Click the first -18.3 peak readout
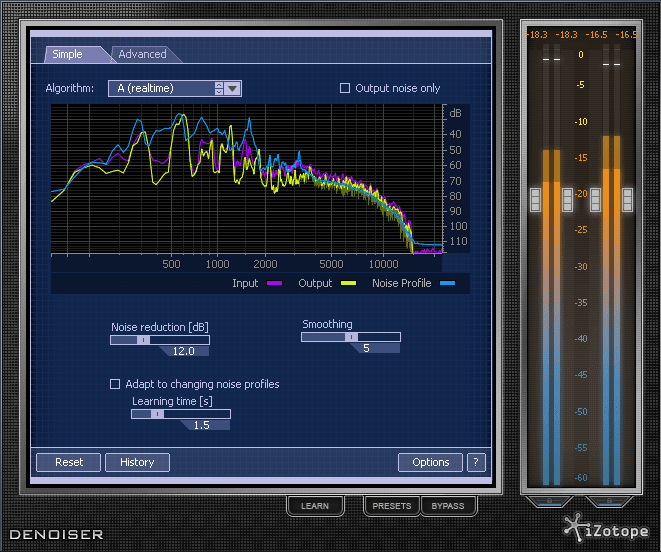Image resolution: width=661 pixels, height=552 pixels. pyautogui.click(x=537, y=35)
